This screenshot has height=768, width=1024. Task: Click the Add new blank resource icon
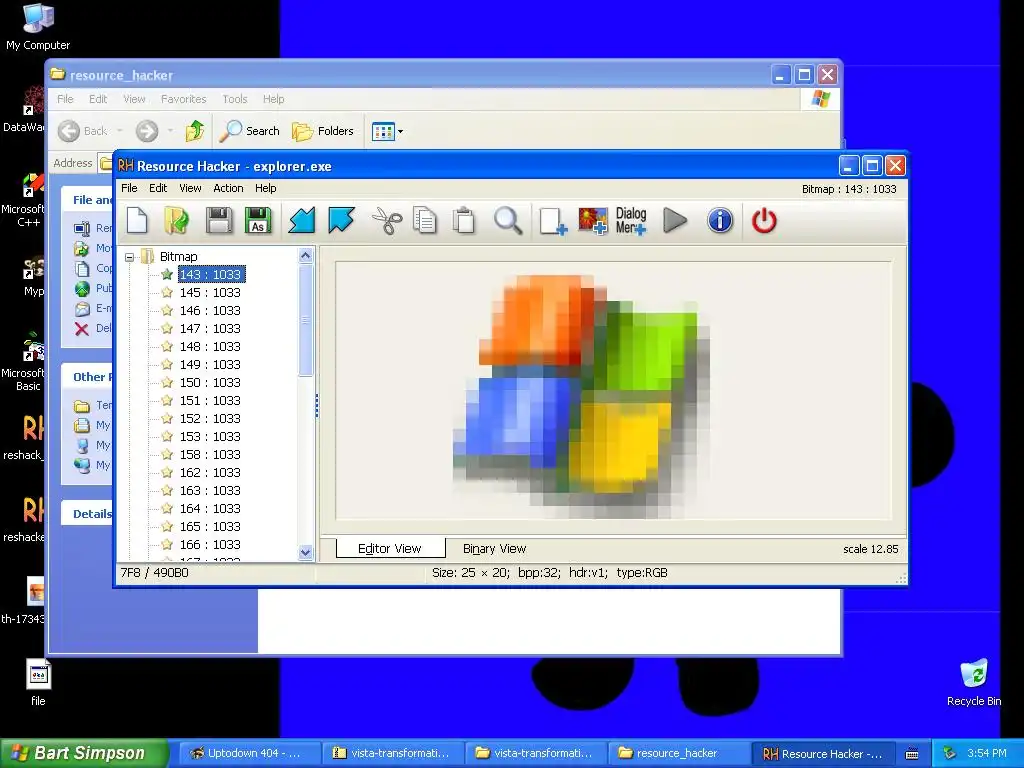click(x=552, y=221)
